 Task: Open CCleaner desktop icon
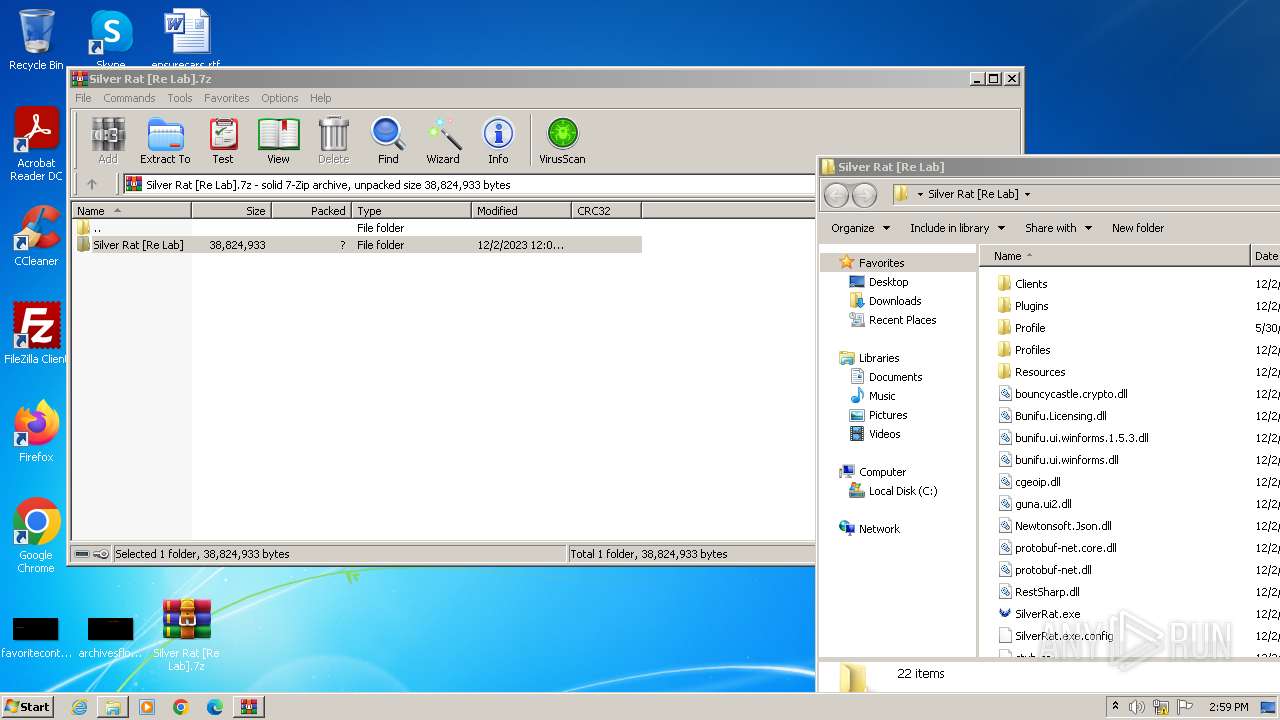point(36,237)
